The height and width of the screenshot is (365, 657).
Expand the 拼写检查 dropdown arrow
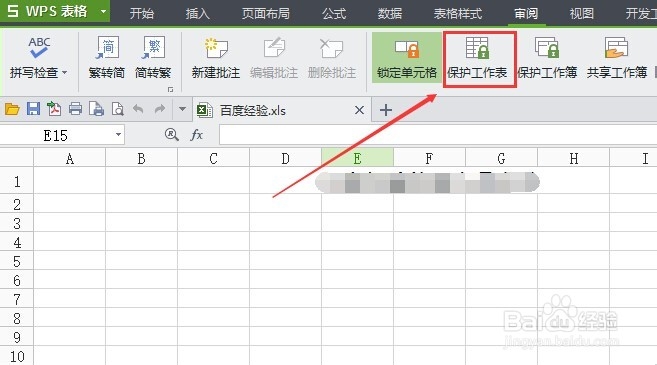point(65,72)
